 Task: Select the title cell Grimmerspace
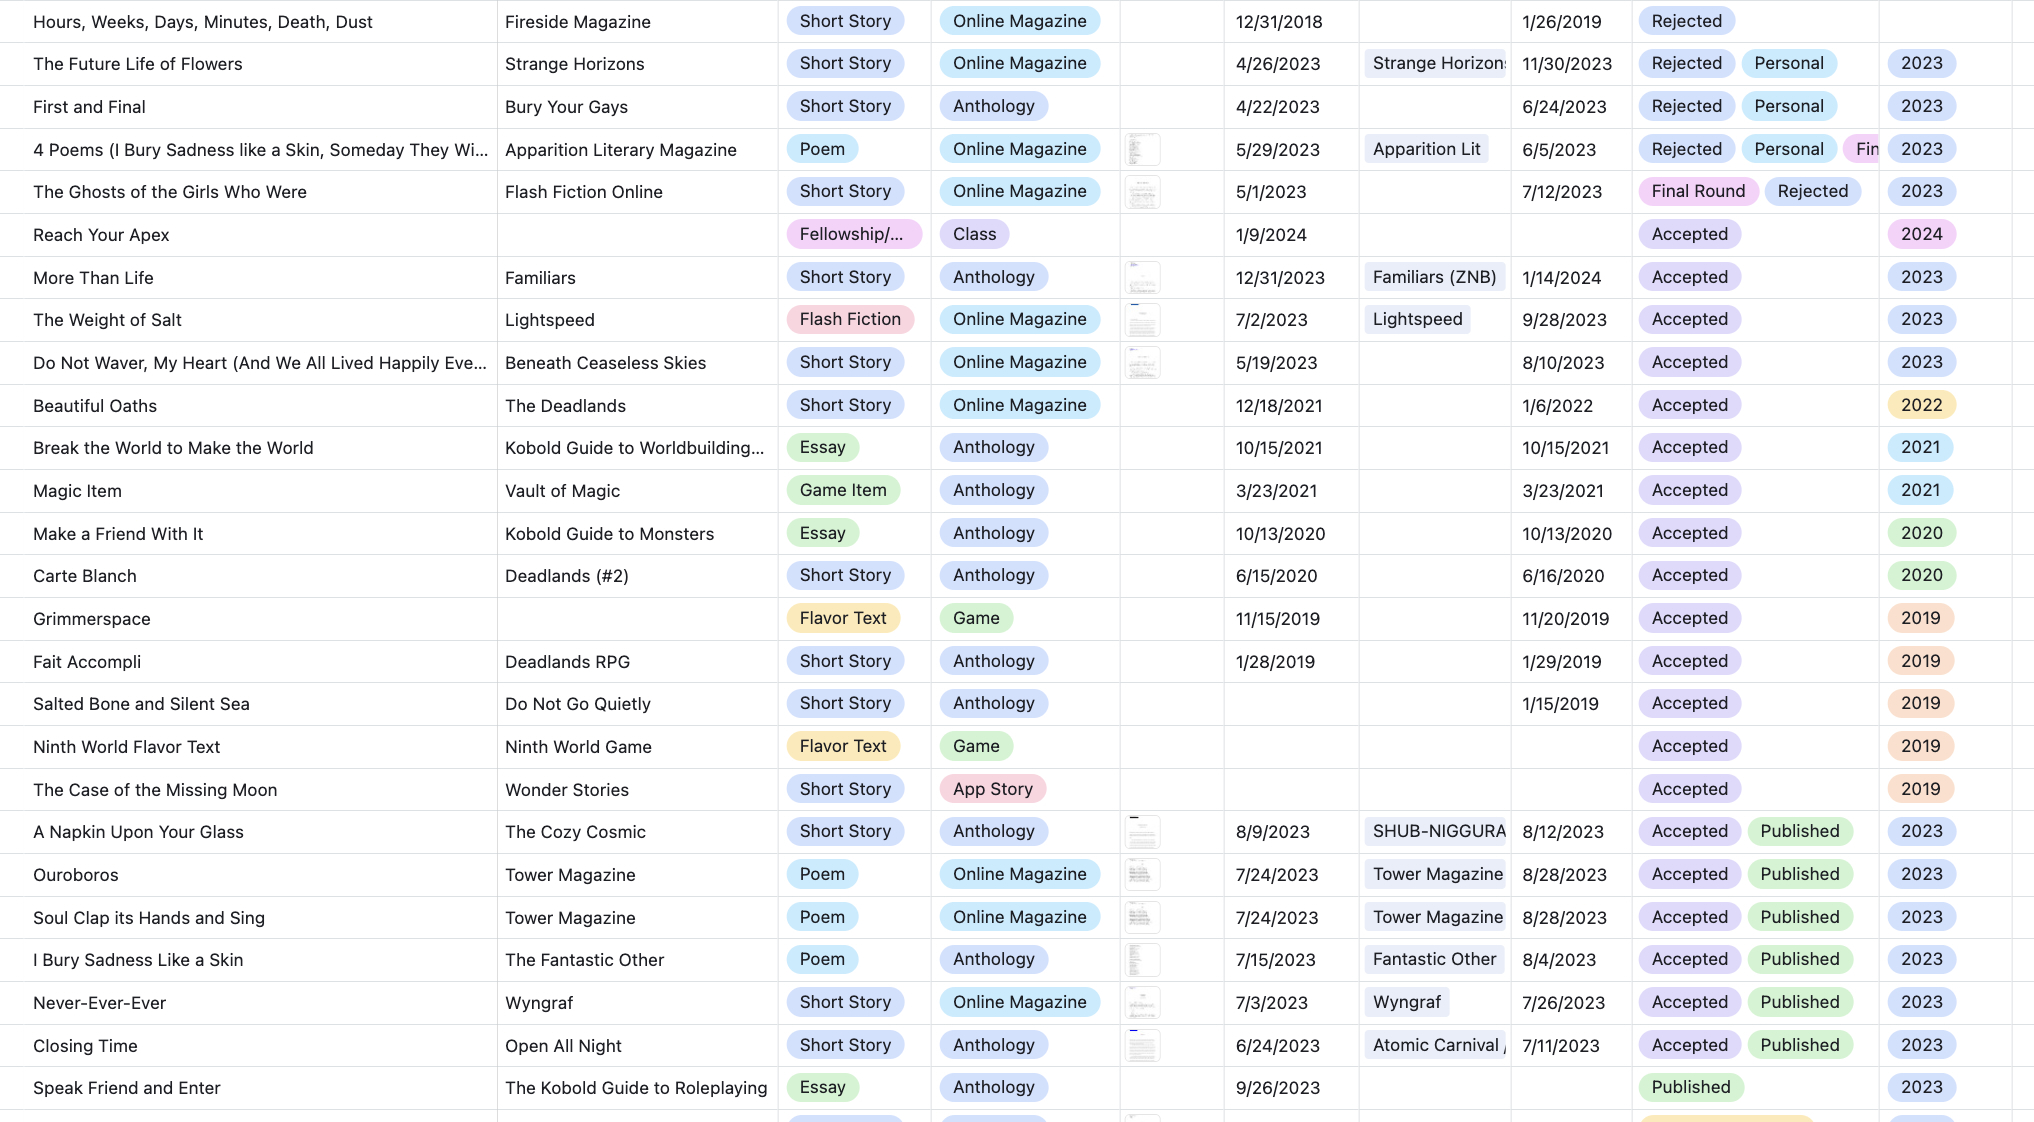click(92, 619)
